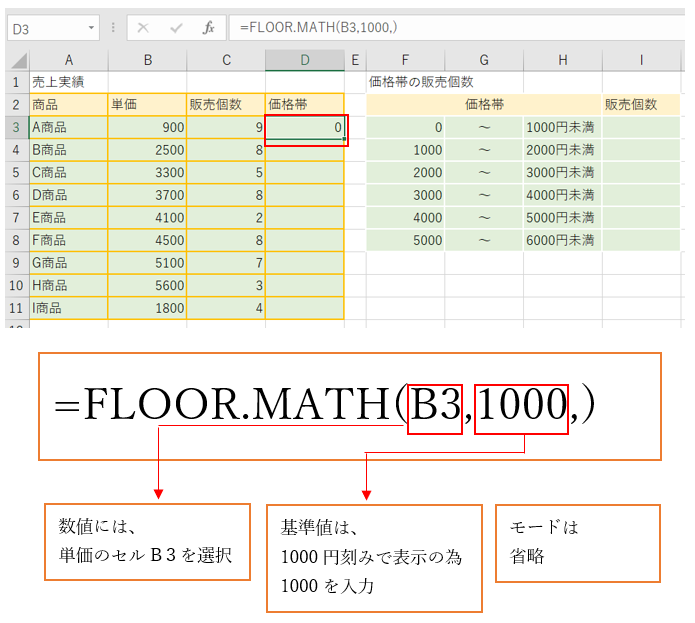Select the column D header
This screenshot has width=695, height=623.
(305, 60)
